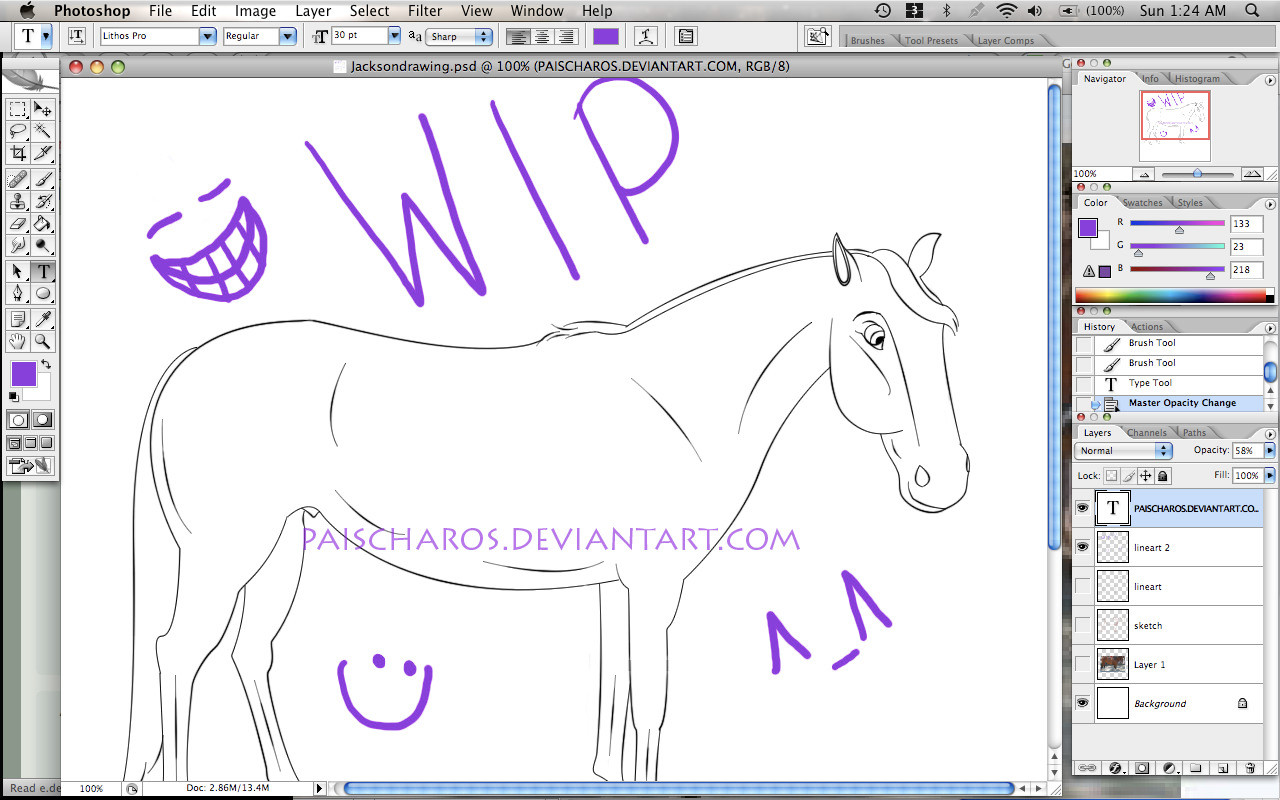Select the Rectangular Marquee tool

[x=18, y=110]
